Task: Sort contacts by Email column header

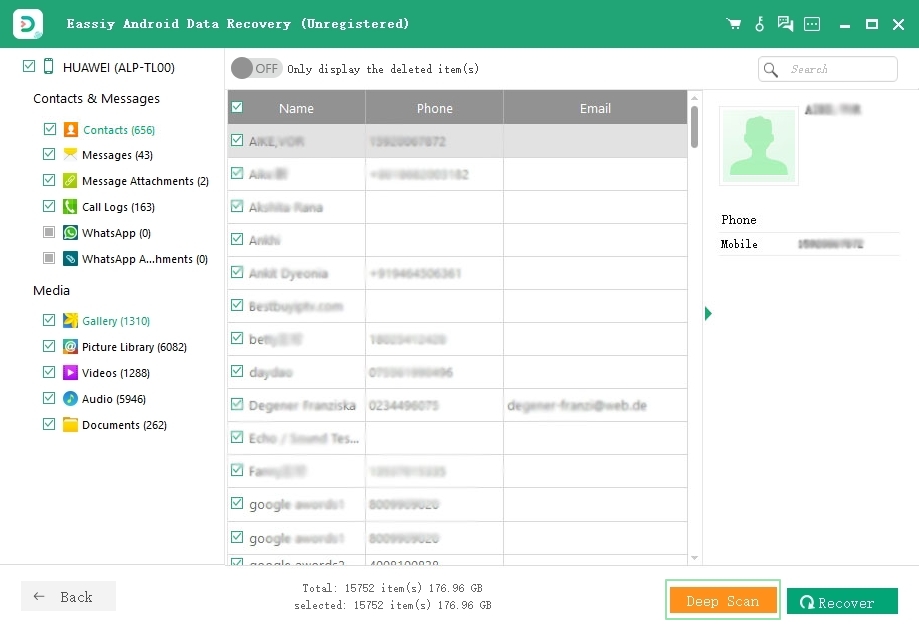Action: [x=595, y=108]
